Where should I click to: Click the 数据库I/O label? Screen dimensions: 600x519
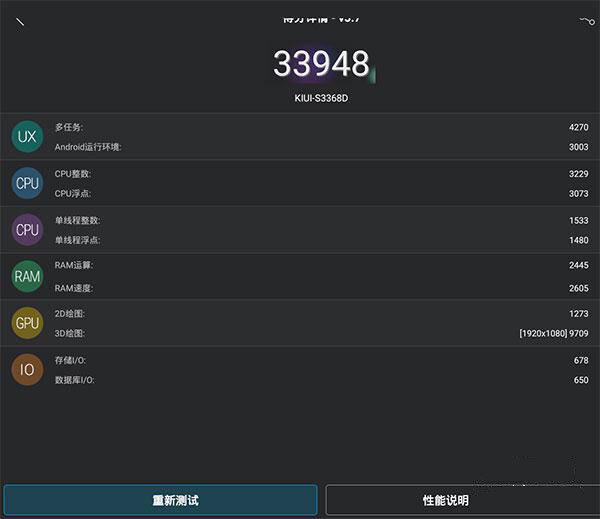click(x=75, y=380)
